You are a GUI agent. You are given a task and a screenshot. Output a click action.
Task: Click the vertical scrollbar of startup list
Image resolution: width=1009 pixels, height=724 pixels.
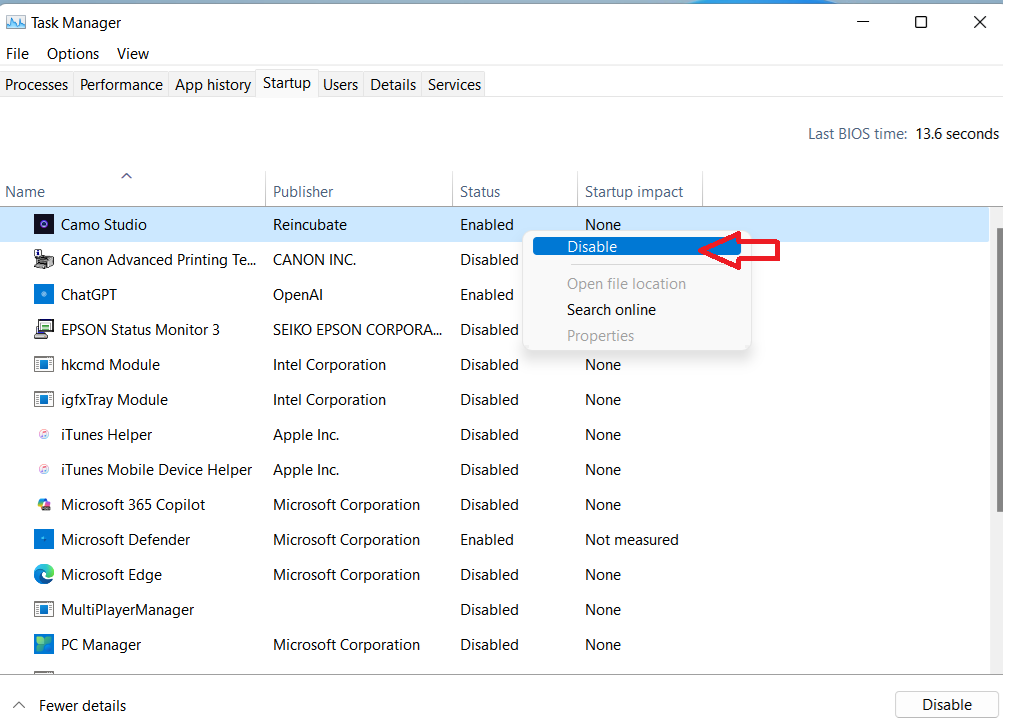click(x=999, y=369)
